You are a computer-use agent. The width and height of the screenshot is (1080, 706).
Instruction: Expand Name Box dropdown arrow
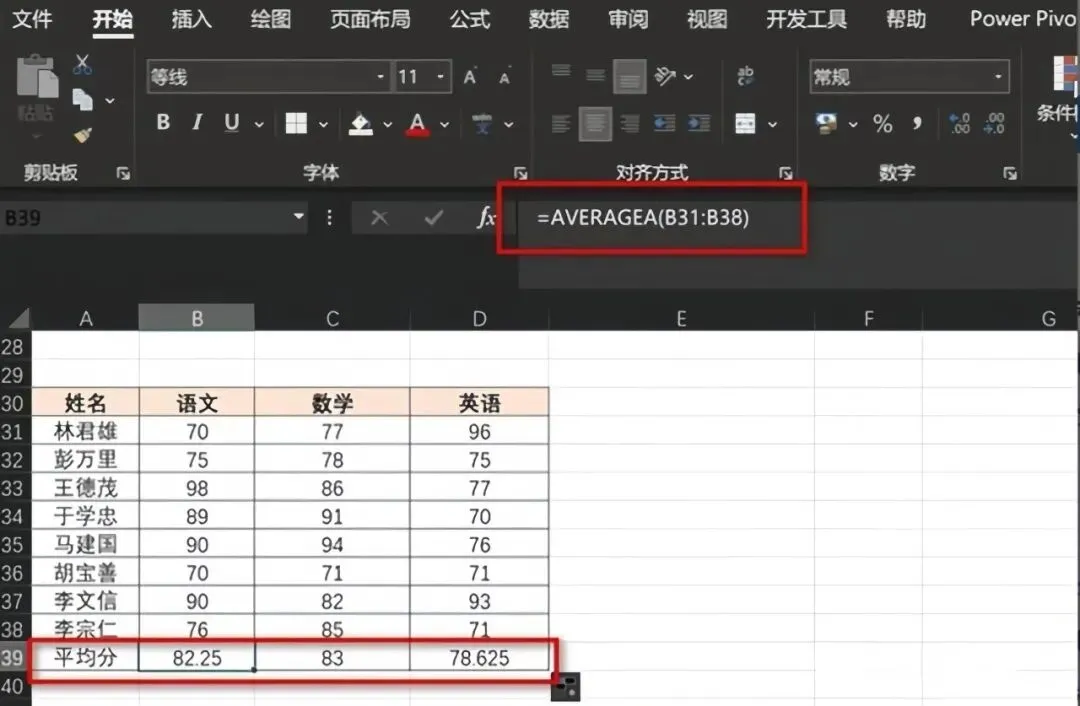pos(298,216)
